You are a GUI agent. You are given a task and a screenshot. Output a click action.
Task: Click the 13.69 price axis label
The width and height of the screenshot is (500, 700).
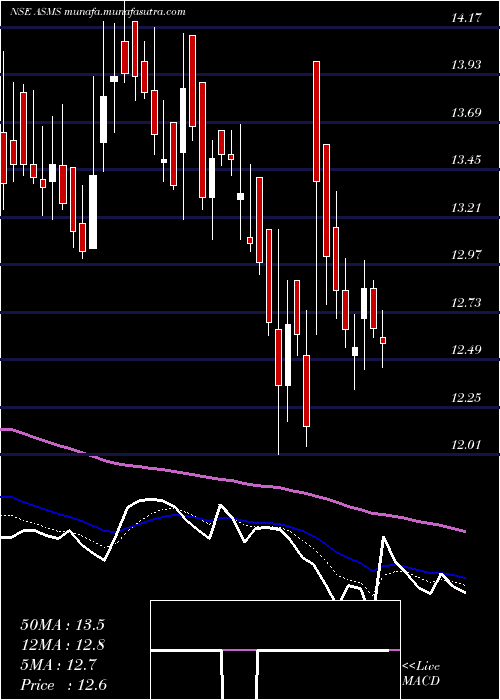point(467,113)
